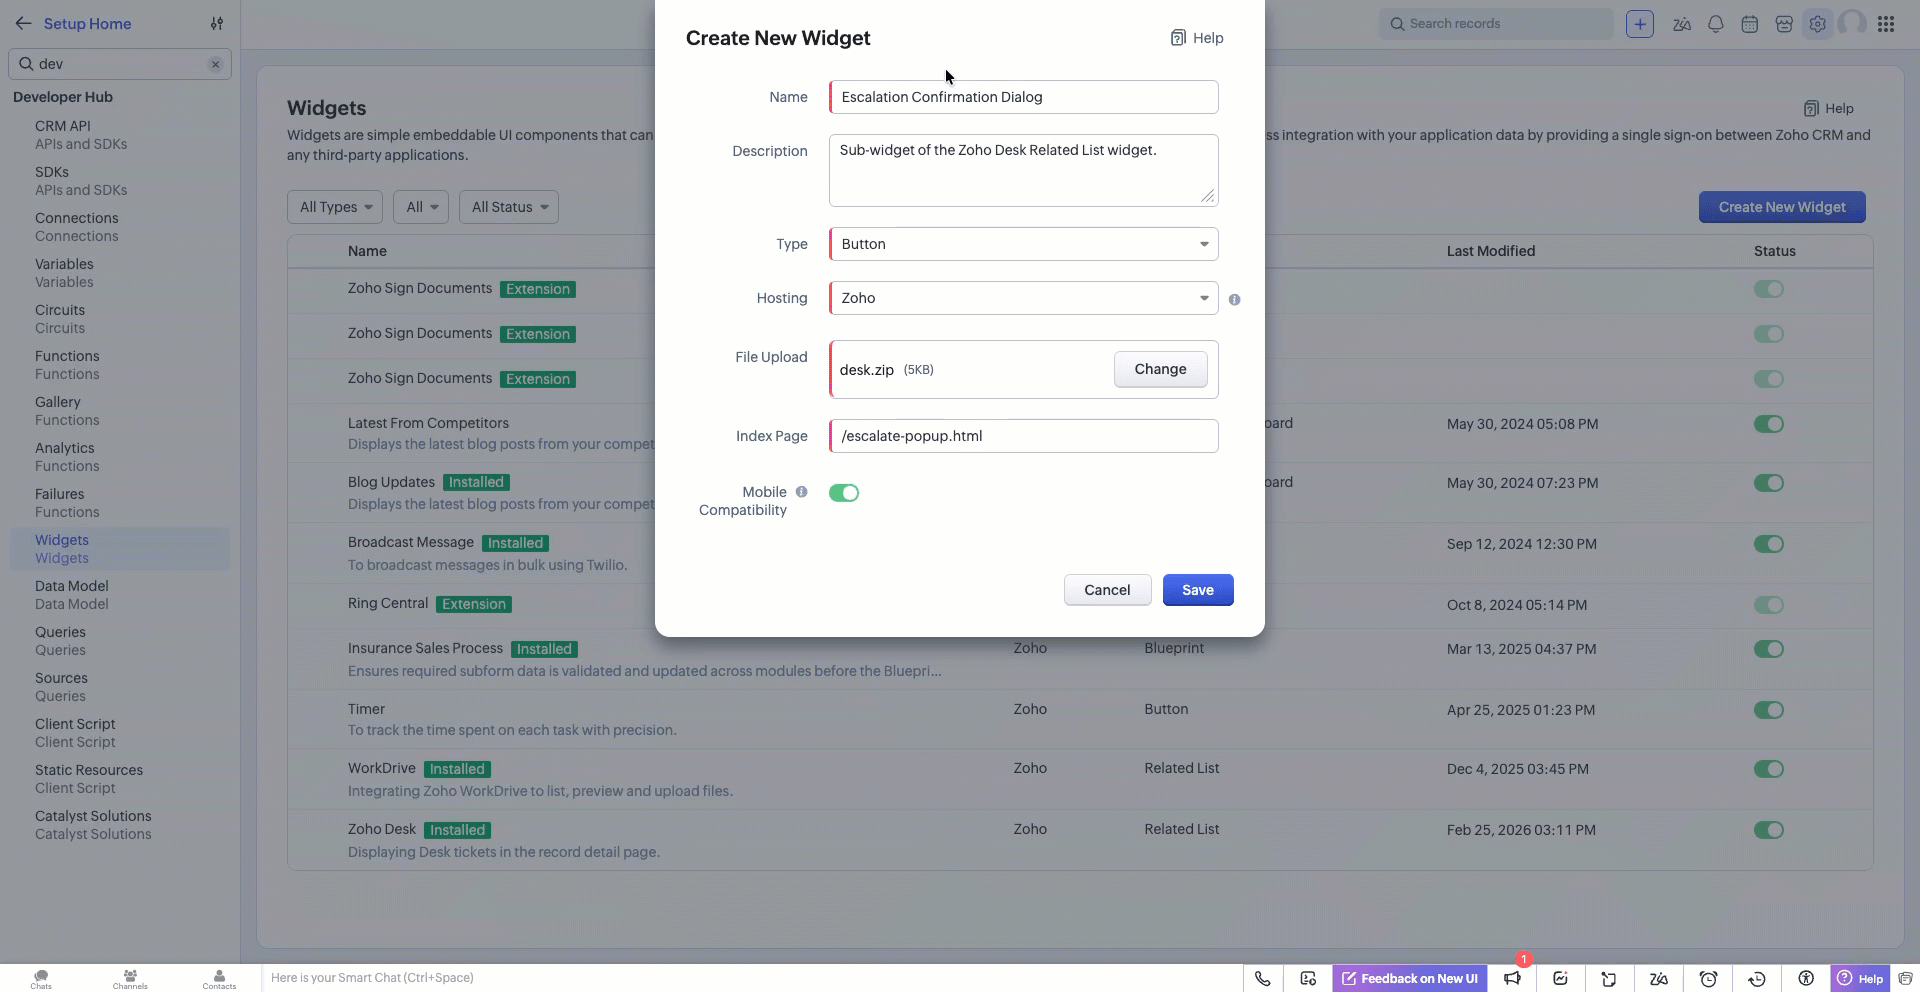Screen dimensions: 1920x992
Task: Expand the Hosting dropdown showing Zoho
Action: click(1024, 298)
